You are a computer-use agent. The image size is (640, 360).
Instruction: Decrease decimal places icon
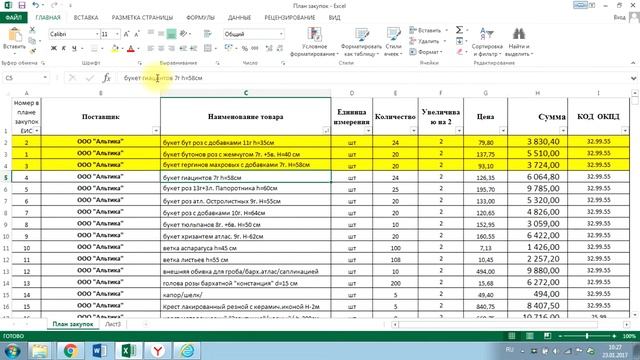point(280,49)
